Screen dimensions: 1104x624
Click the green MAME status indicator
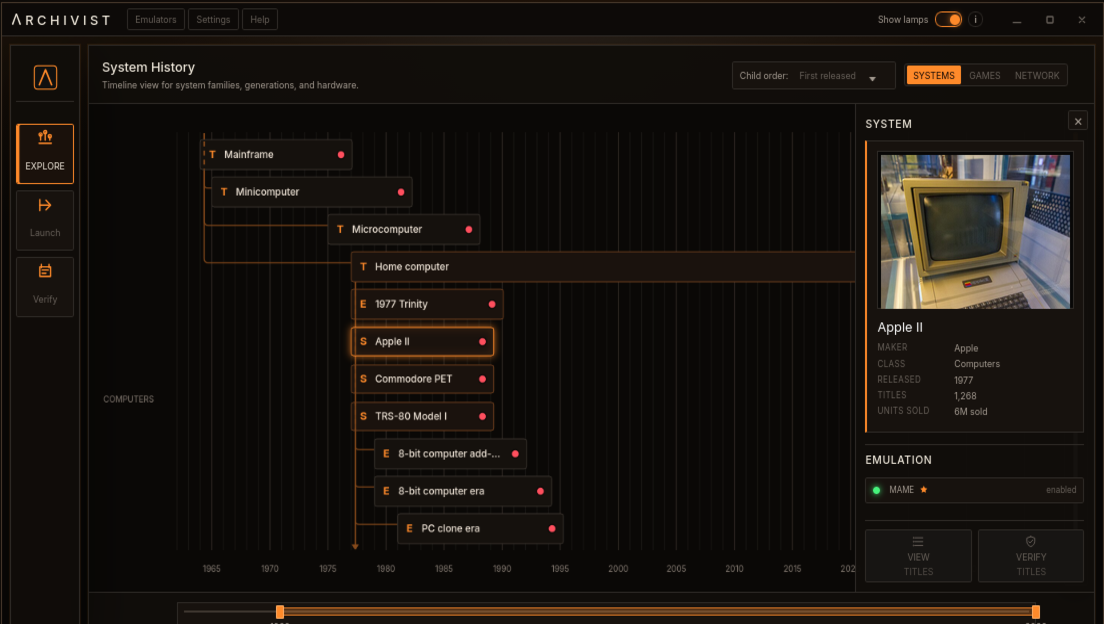pyautogui.click(x=877, y=490)
